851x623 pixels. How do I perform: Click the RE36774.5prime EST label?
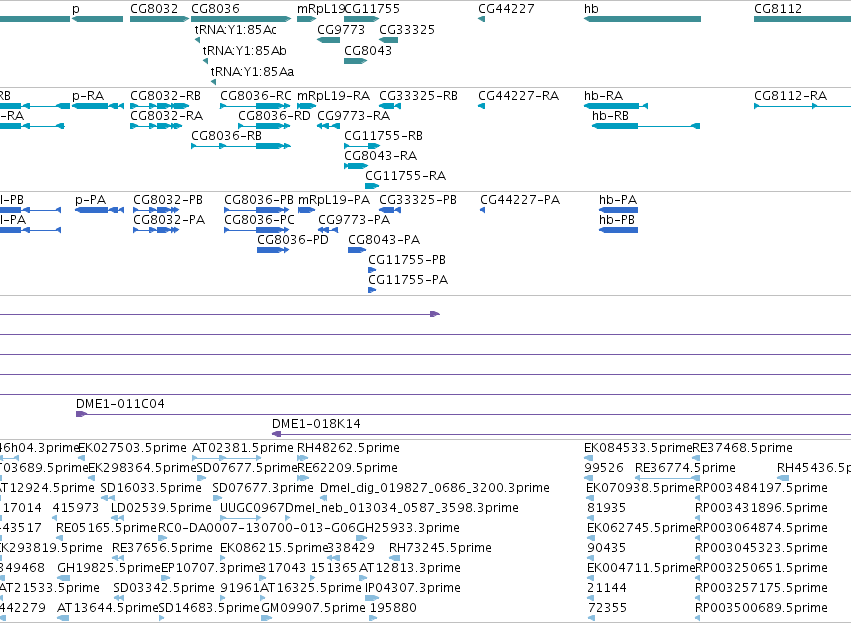685,468
